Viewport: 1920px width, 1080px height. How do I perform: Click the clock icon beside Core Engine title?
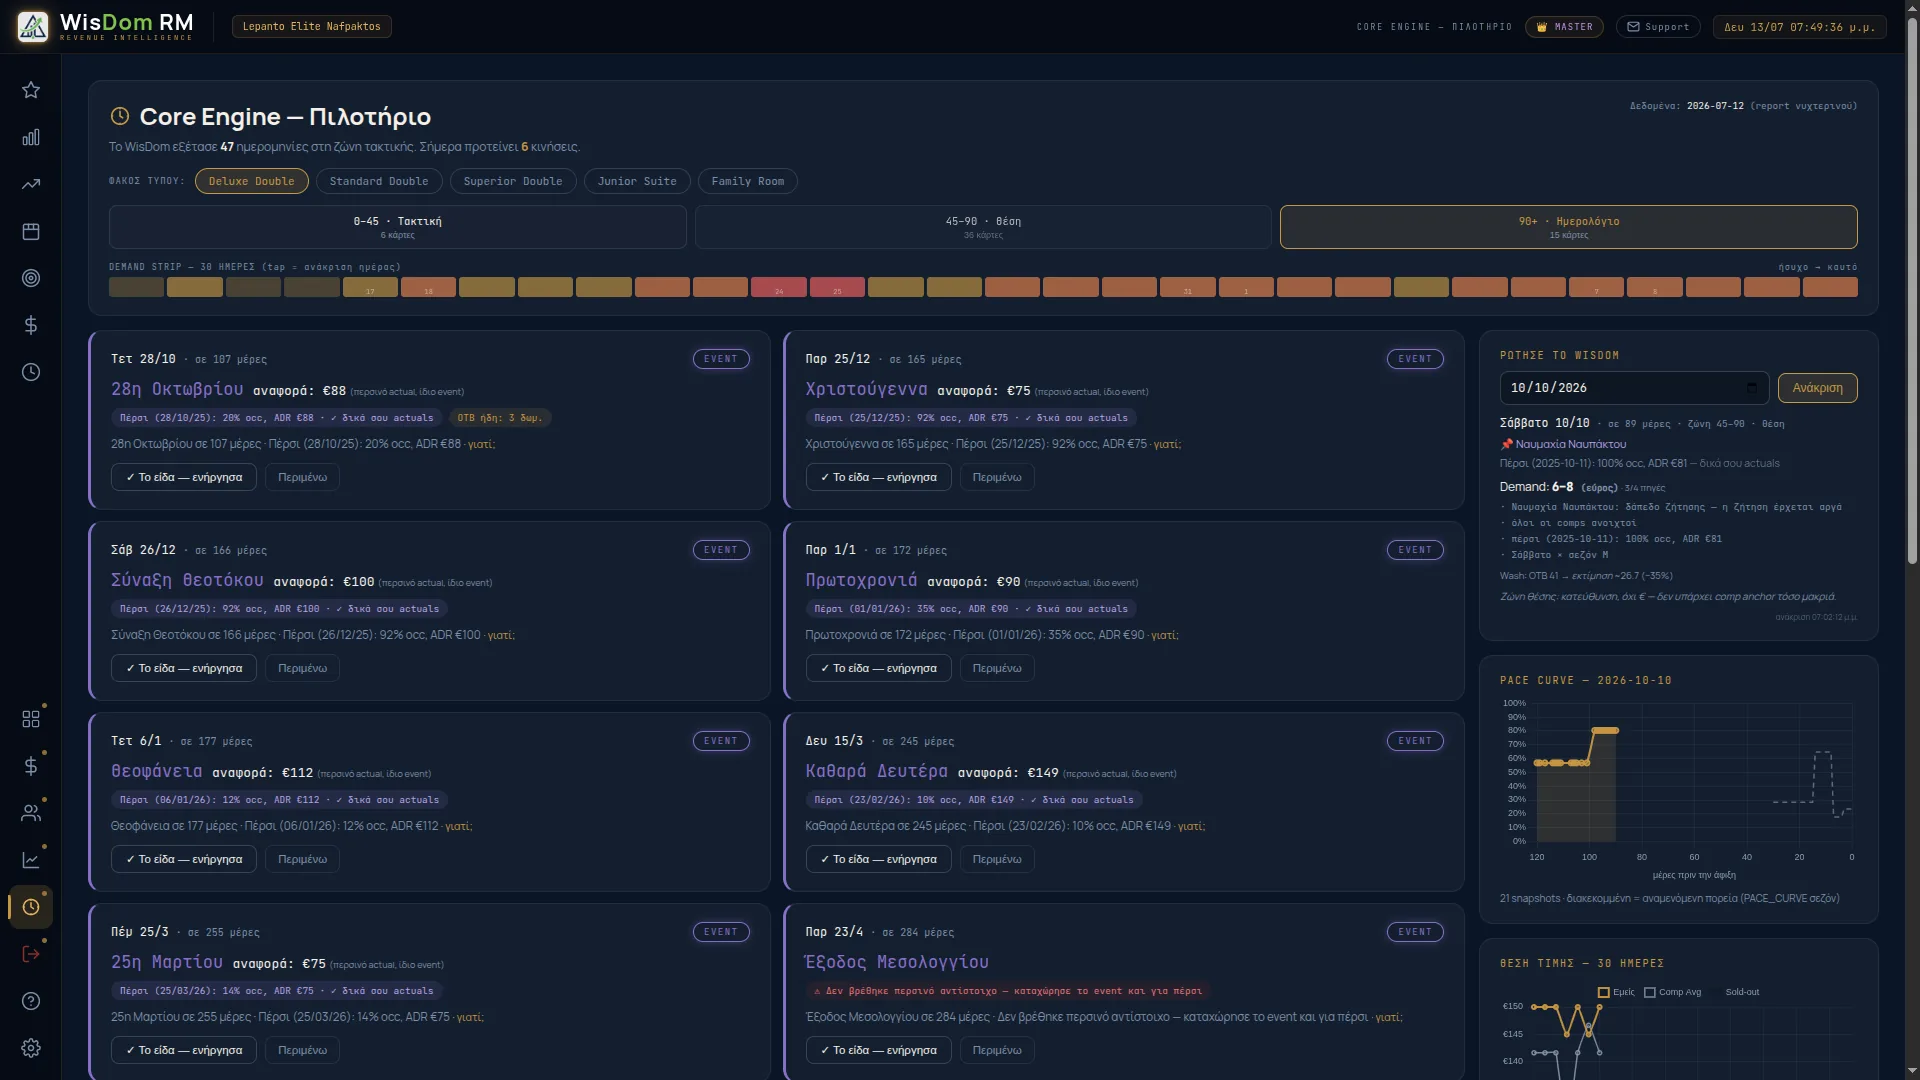[x=120, y=116]
